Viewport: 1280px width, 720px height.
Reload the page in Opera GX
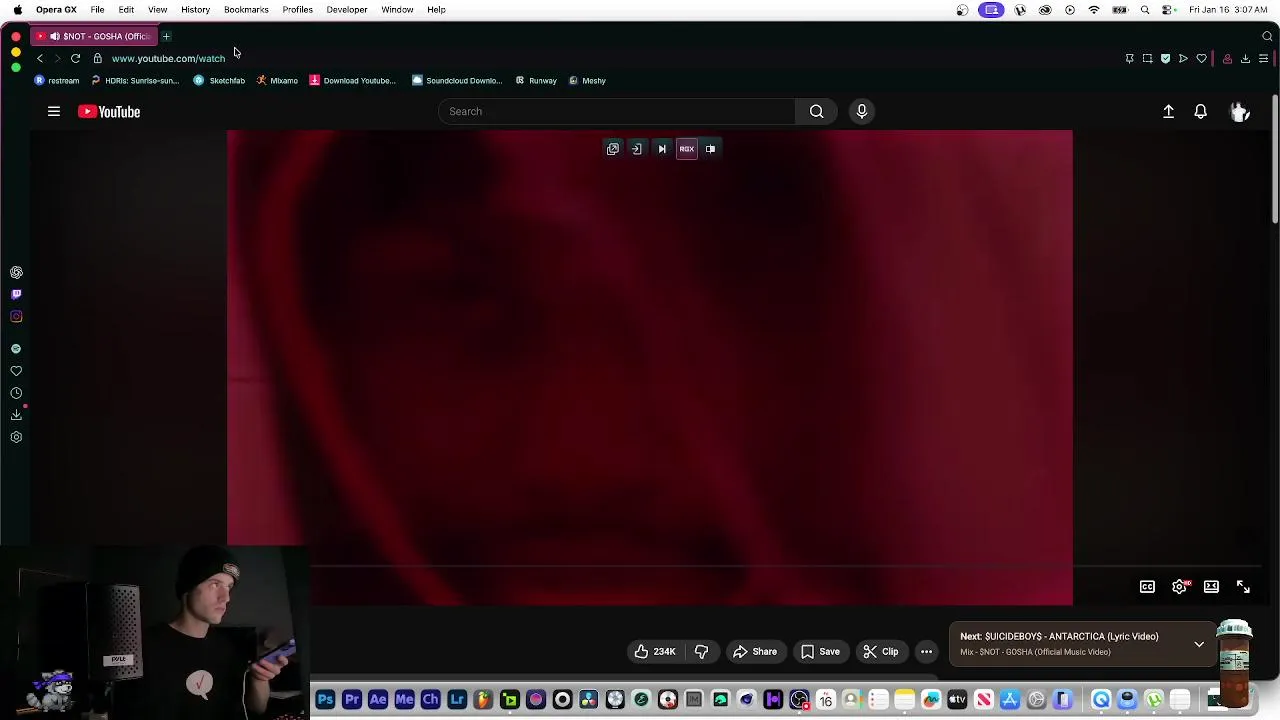coord(75,58)
